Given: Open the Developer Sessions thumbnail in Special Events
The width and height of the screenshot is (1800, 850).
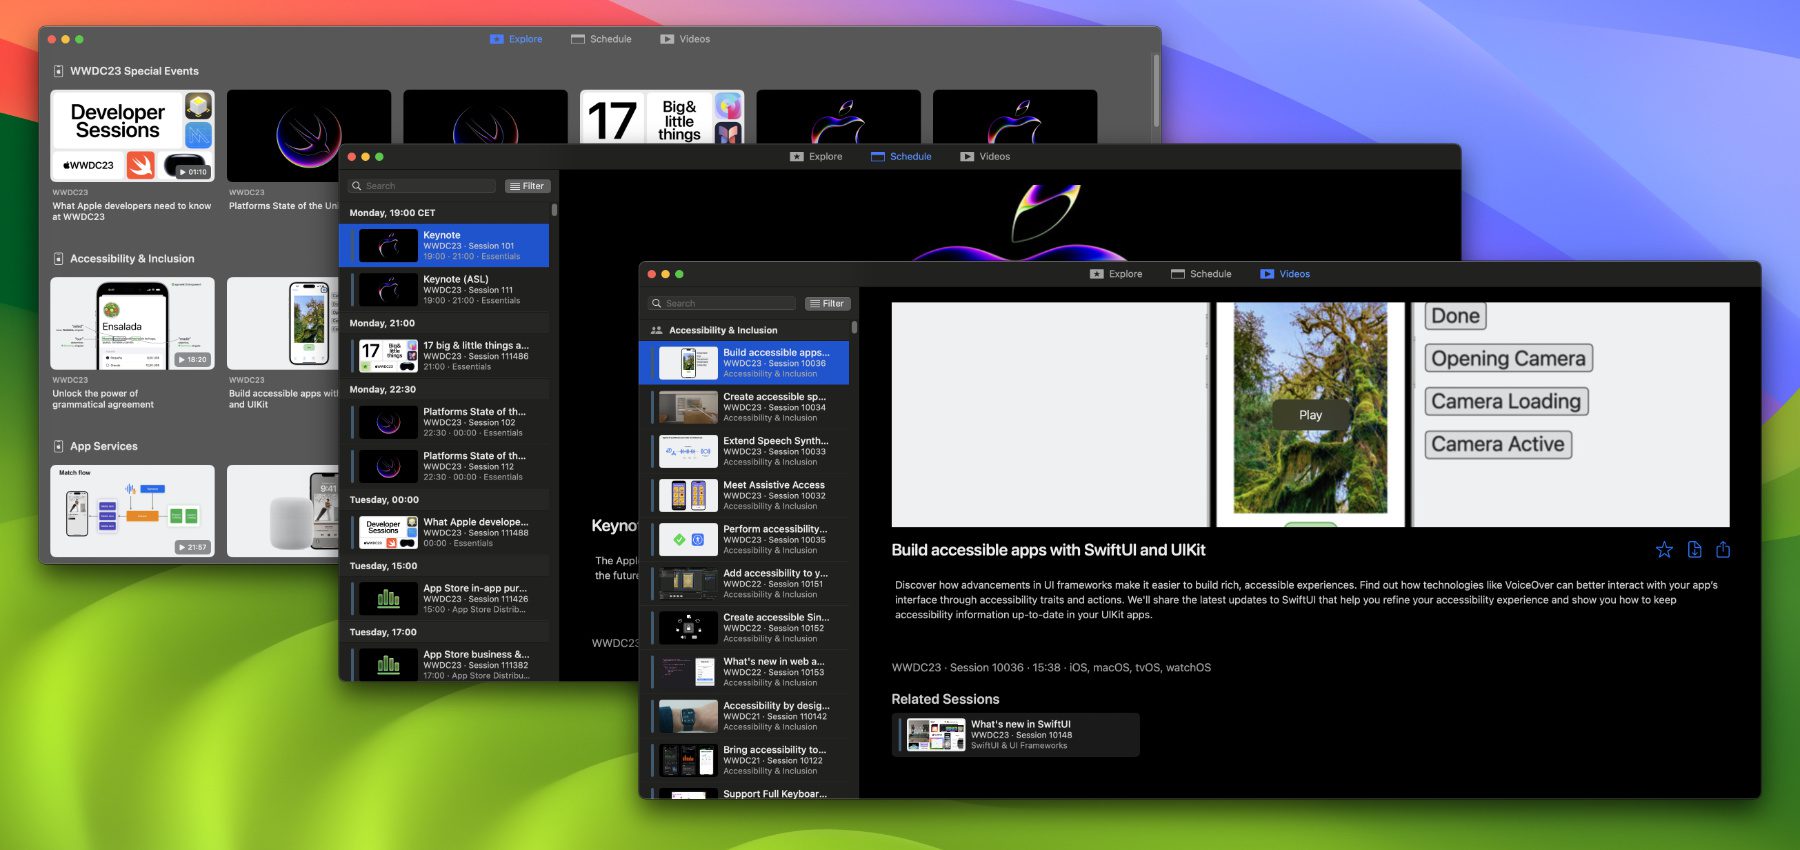Looking at the screenshot, I should [132, 135].
